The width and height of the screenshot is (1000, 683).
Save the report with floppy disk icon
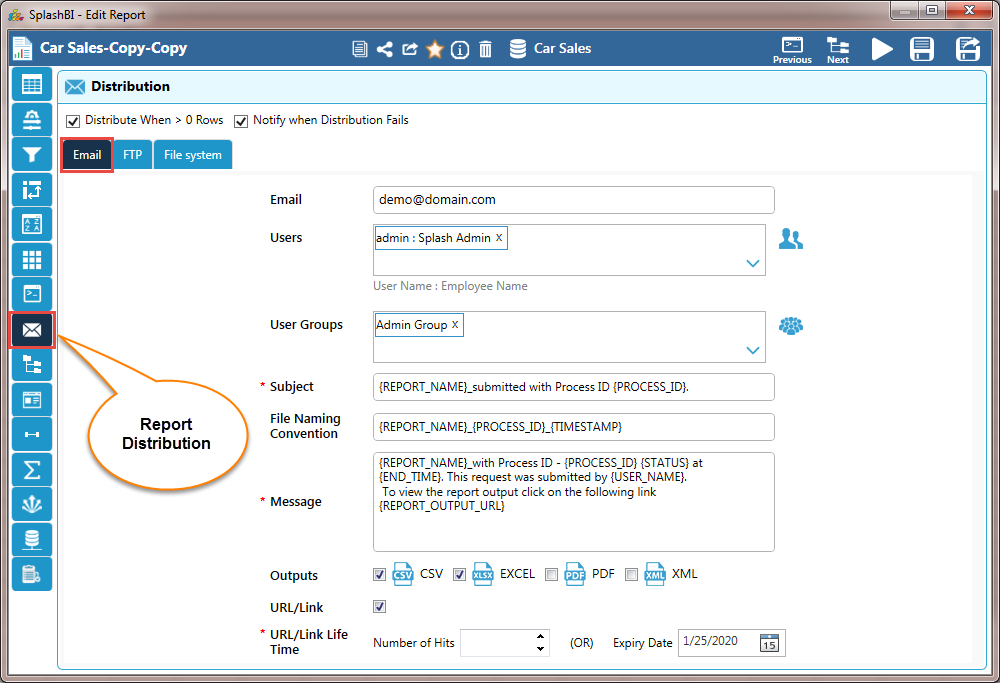[922, 49]
